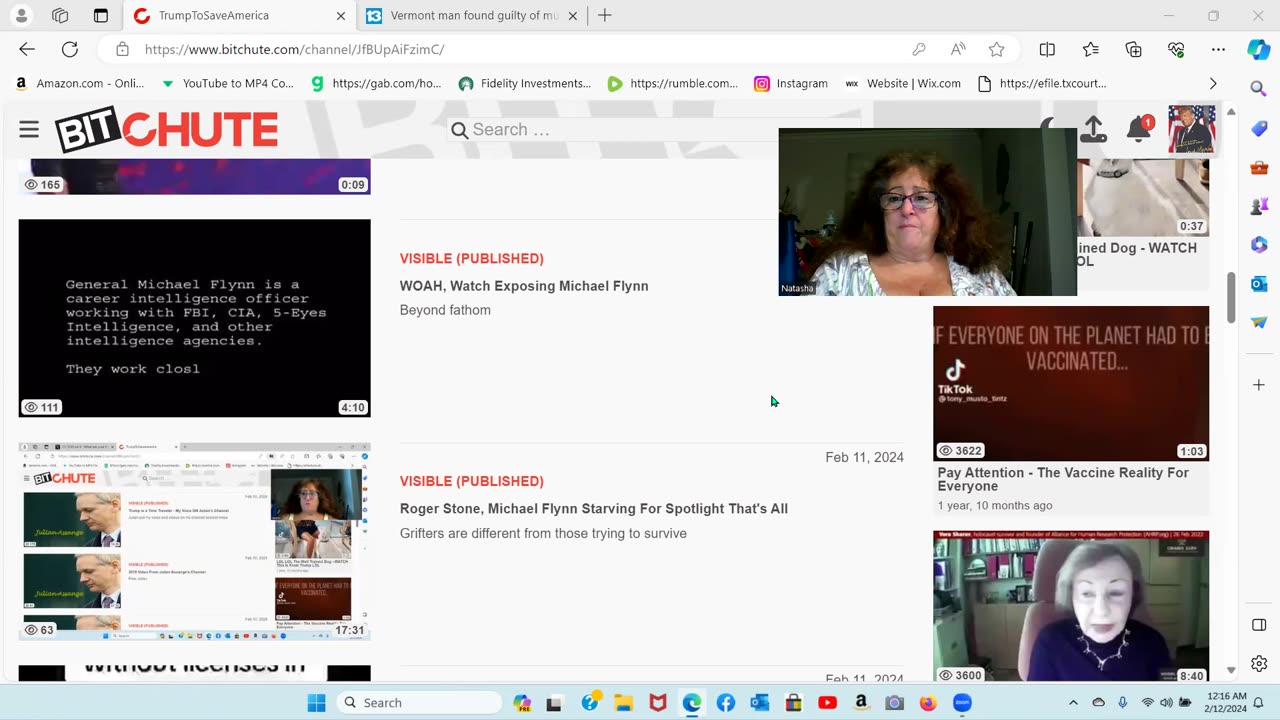Open Firefox from the taskbar
Image resolution: width=1280 pixels, height=720 pixels.
(928, 703)
